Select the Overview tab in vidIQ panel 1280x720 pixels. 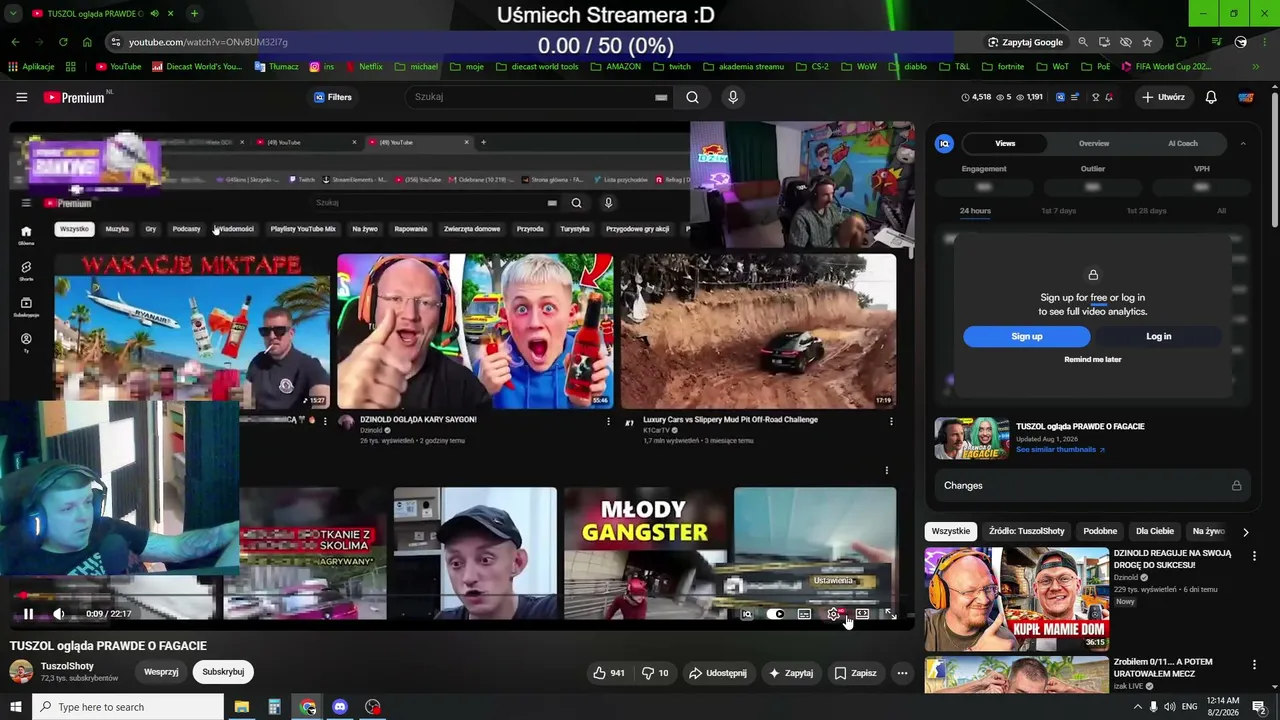click(x=1094, y=143)
